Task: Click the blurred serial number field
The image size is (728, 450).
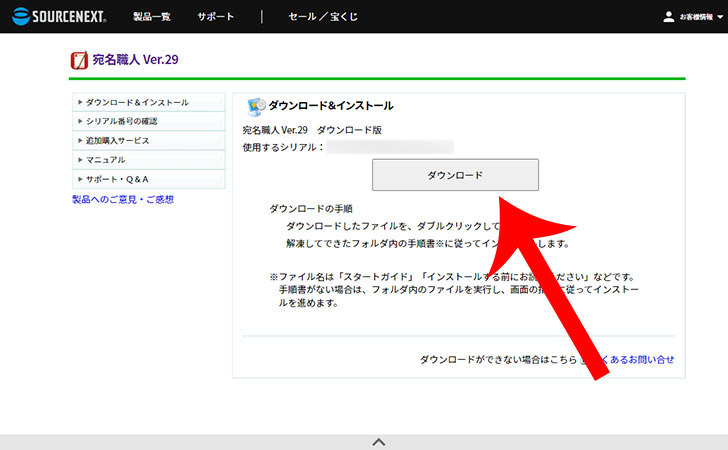Action: tap(390, 147)
